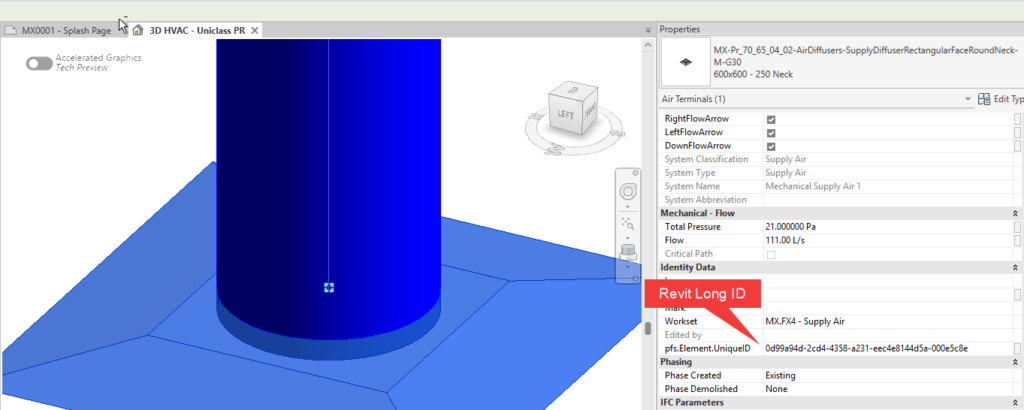
Task: Click associate parameter button for Total Pressure
Action: point(1017,227)
